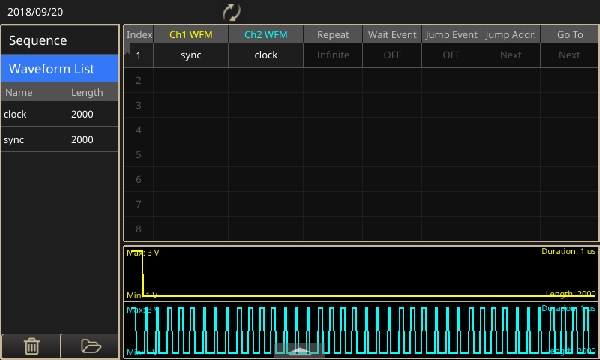This screenshot has height=360, width=600.
Task: Click the yellow Ch1 waveform preview
Action: [x=361, y=273]
